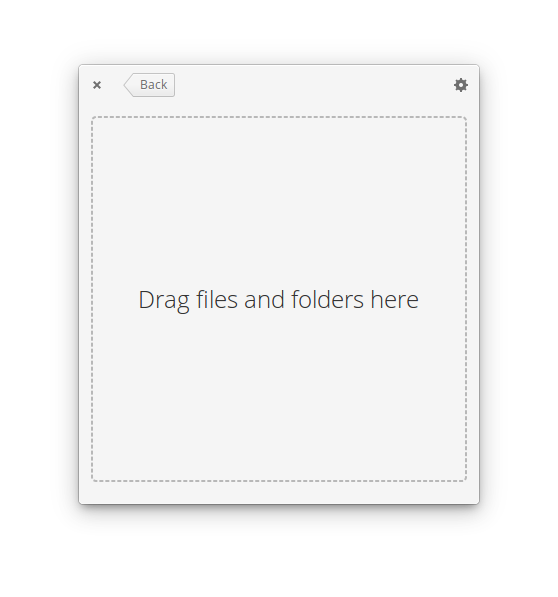Click the small x icon beside Back
This screenshot has height=597, width=558.
click(97, 85)
